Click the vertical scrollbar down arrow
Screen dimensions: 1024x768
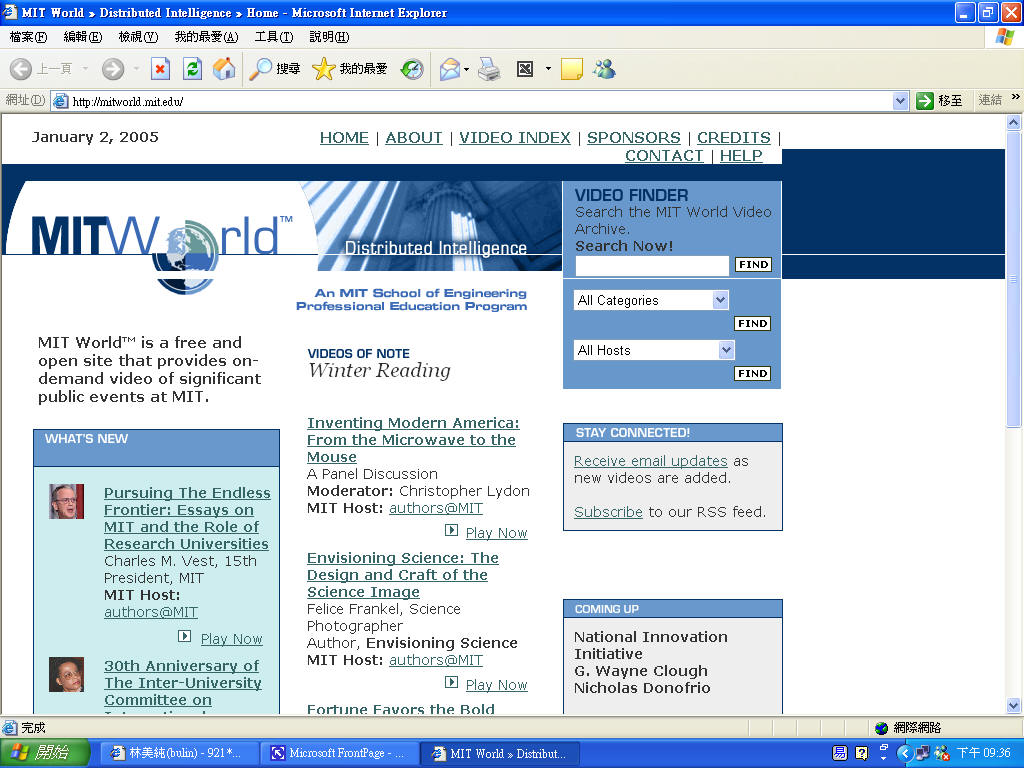point(1013,705)
